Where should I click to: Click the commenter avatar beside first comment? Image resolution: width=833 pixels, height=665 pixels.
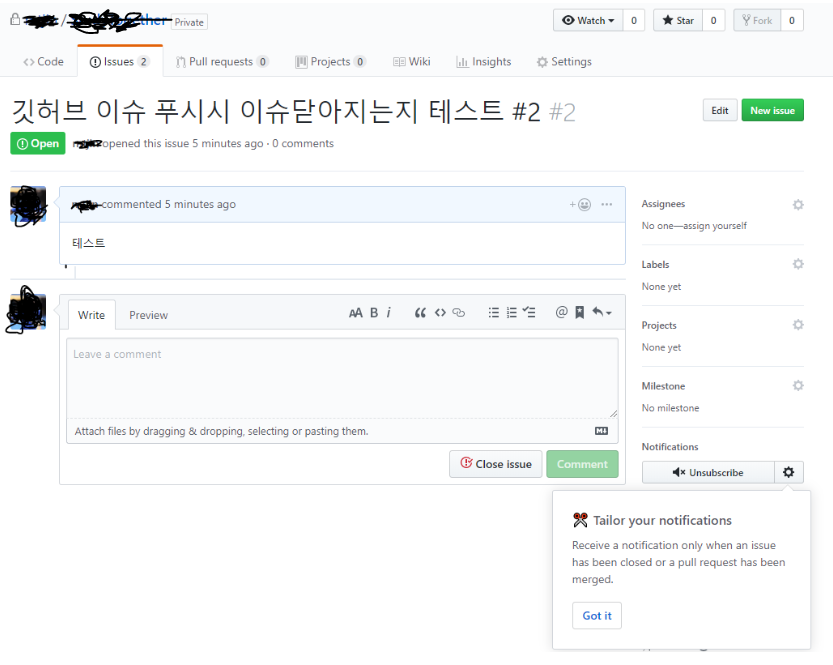tap(28, 204)
